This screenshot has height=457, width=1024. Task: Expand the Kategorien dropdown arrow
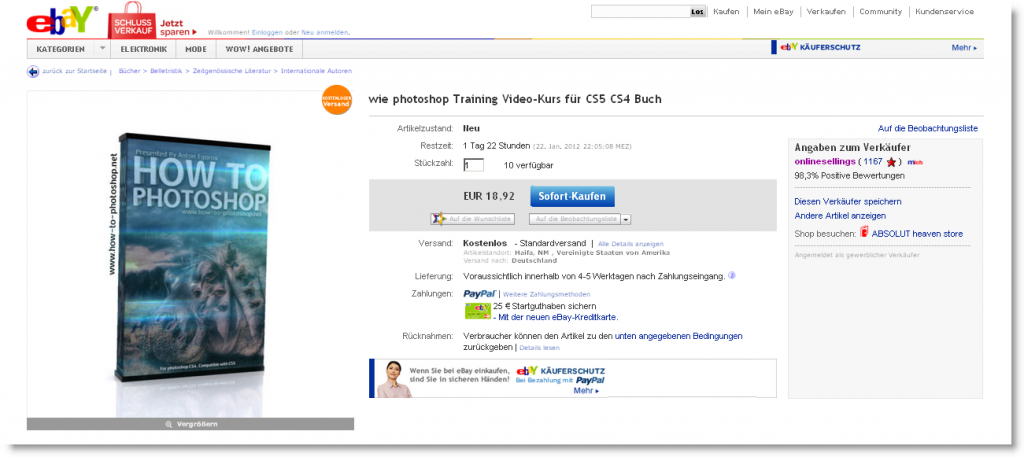pos(103,49)
